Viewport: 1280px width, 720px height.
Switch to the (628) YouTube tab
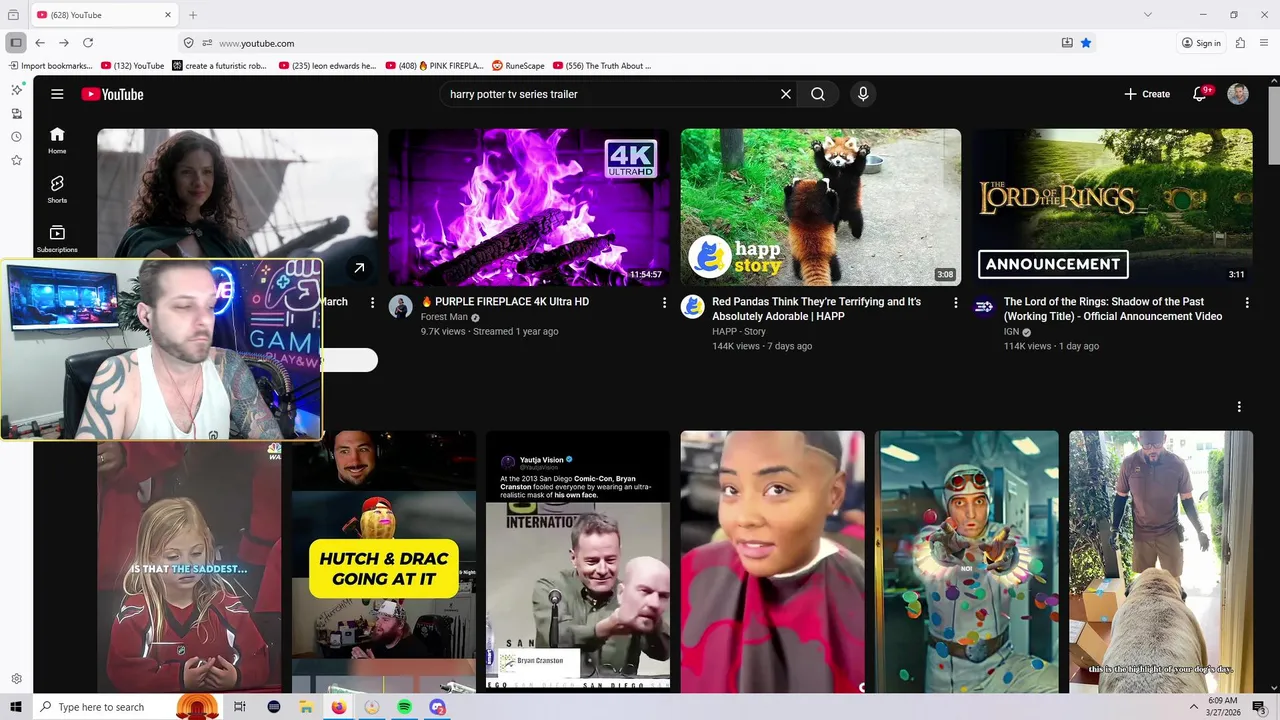click(104, 15)
